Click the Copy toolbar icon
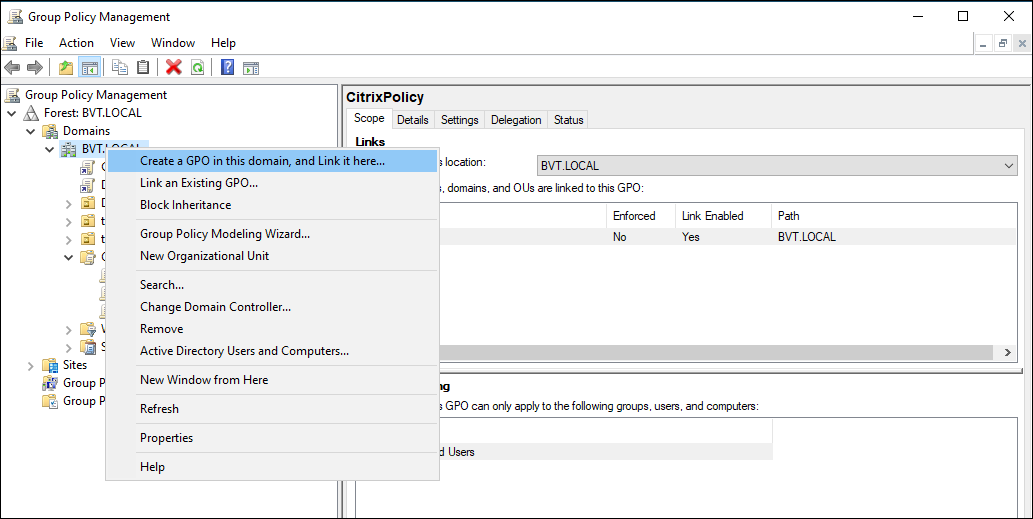Image resolution: width=1033 pixels, height=519 pixels. 120,68
